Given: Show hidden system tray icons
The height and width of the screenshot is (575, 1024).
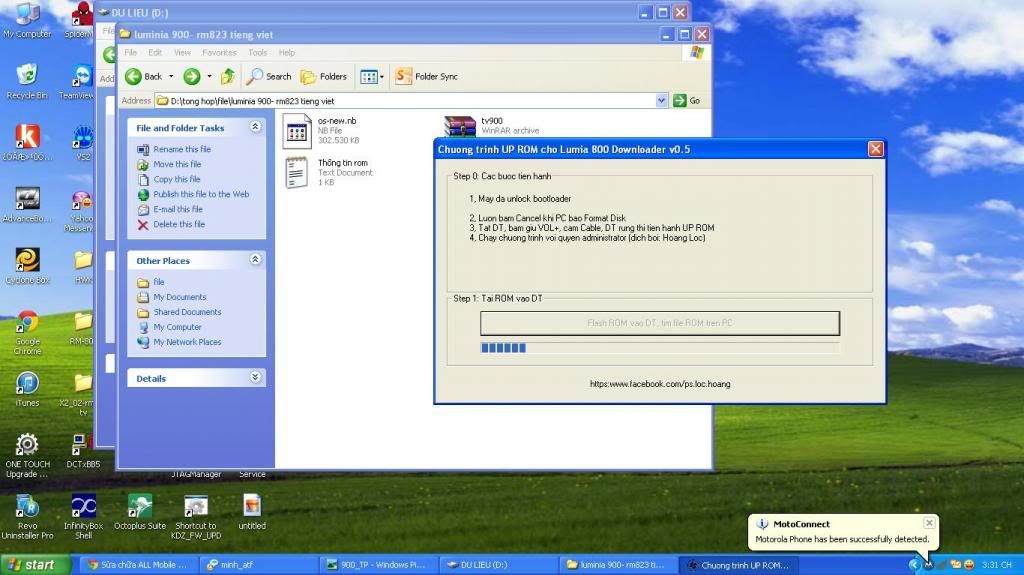Looking at the screenshot, I should tap(913, 565).
